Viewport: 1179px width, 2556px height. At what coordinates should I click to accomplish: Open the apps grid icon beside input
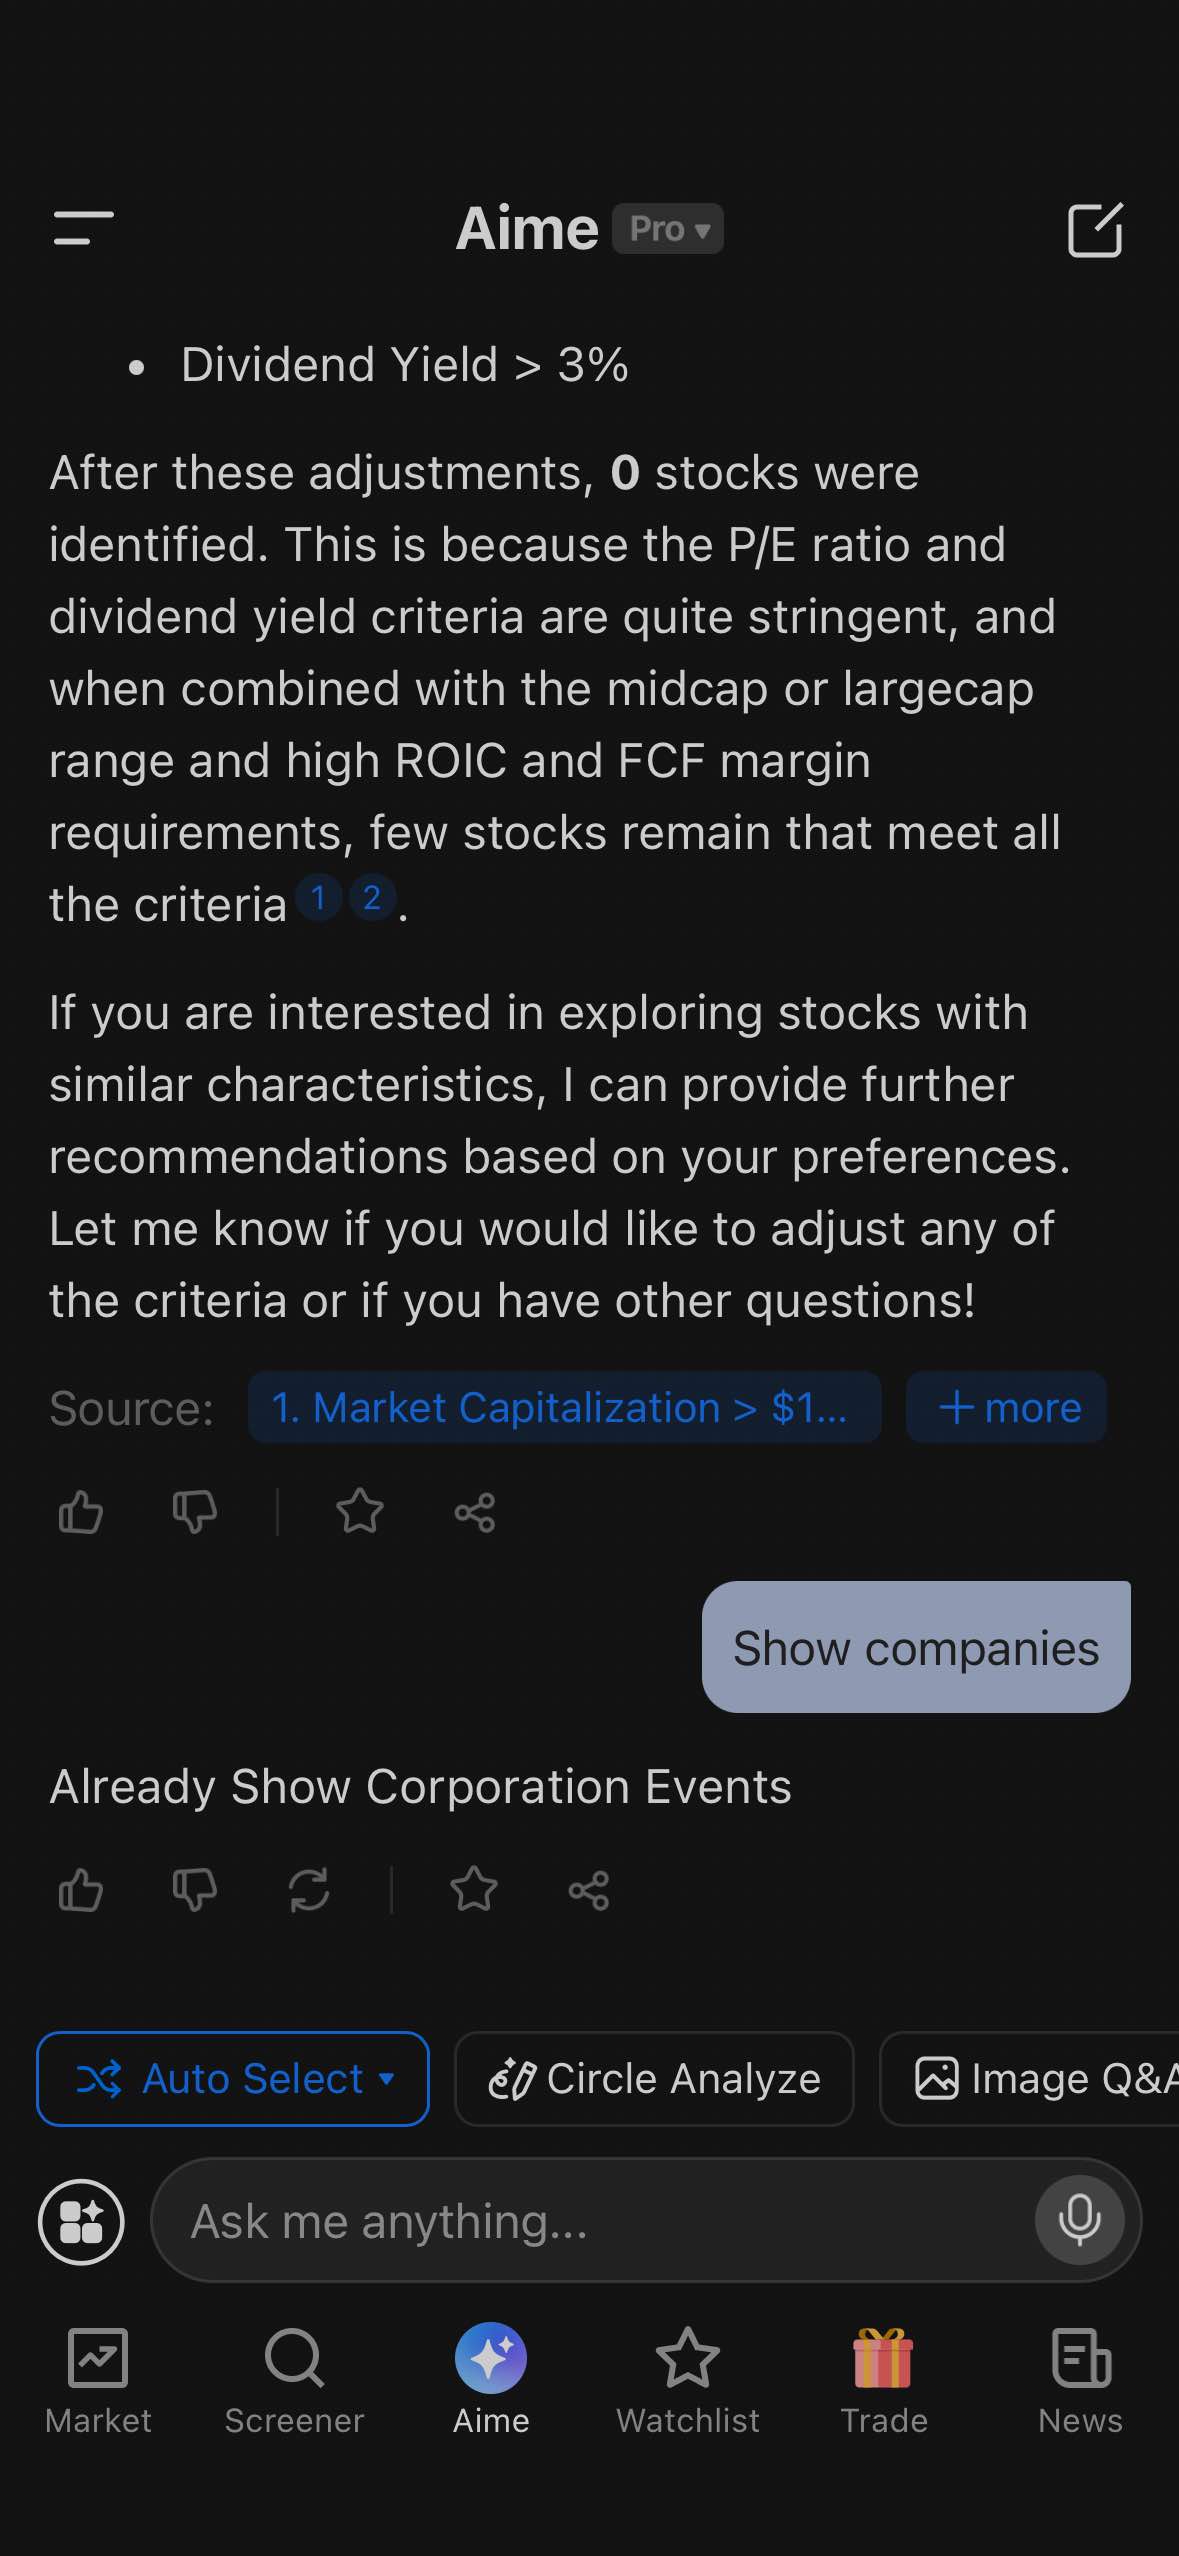point(82,2222)
